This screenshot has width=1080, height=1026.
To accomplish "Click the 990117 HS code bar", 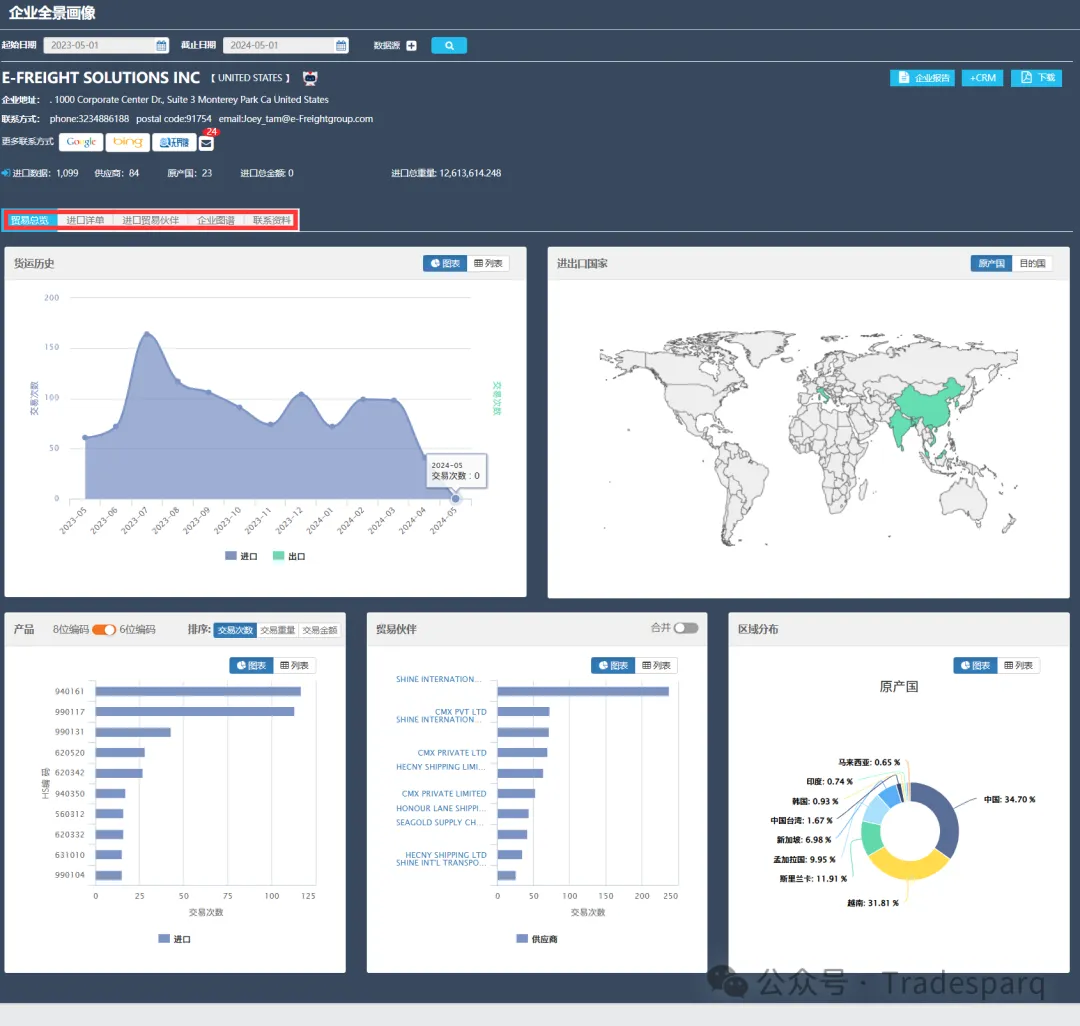I will click(195, 711).
